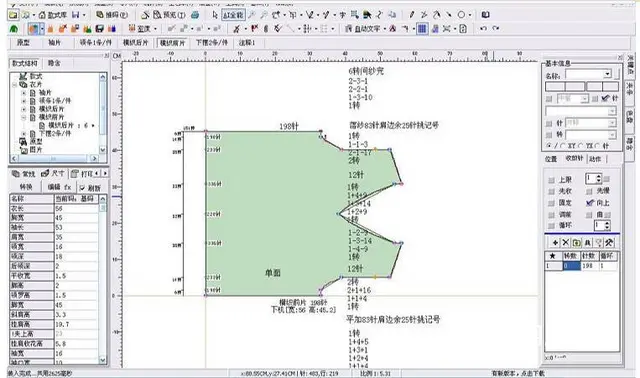Screen dimensions: 640x378
Task: Click the red flag marker icon
Action: point(255,29)
